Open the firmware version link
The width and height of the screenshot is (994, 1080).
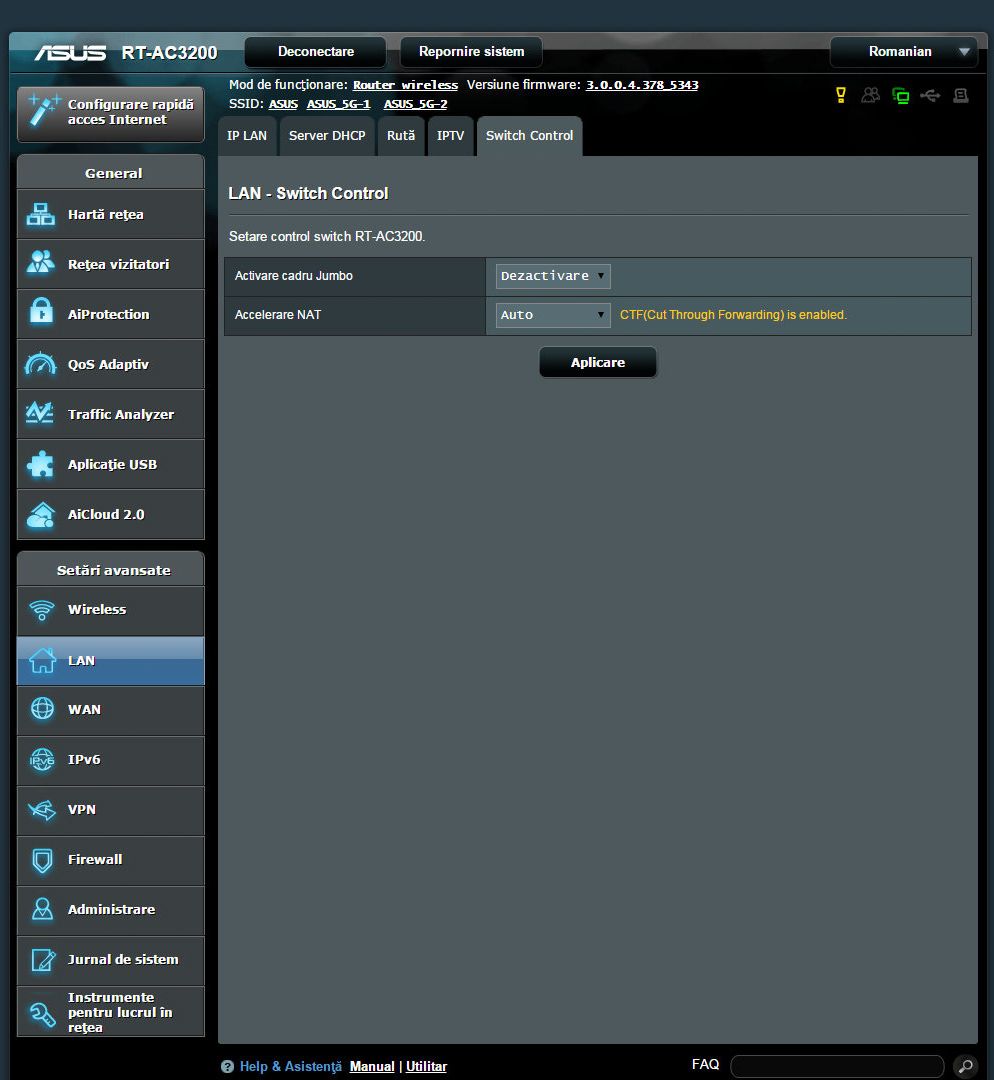click(x=642, y=85)
